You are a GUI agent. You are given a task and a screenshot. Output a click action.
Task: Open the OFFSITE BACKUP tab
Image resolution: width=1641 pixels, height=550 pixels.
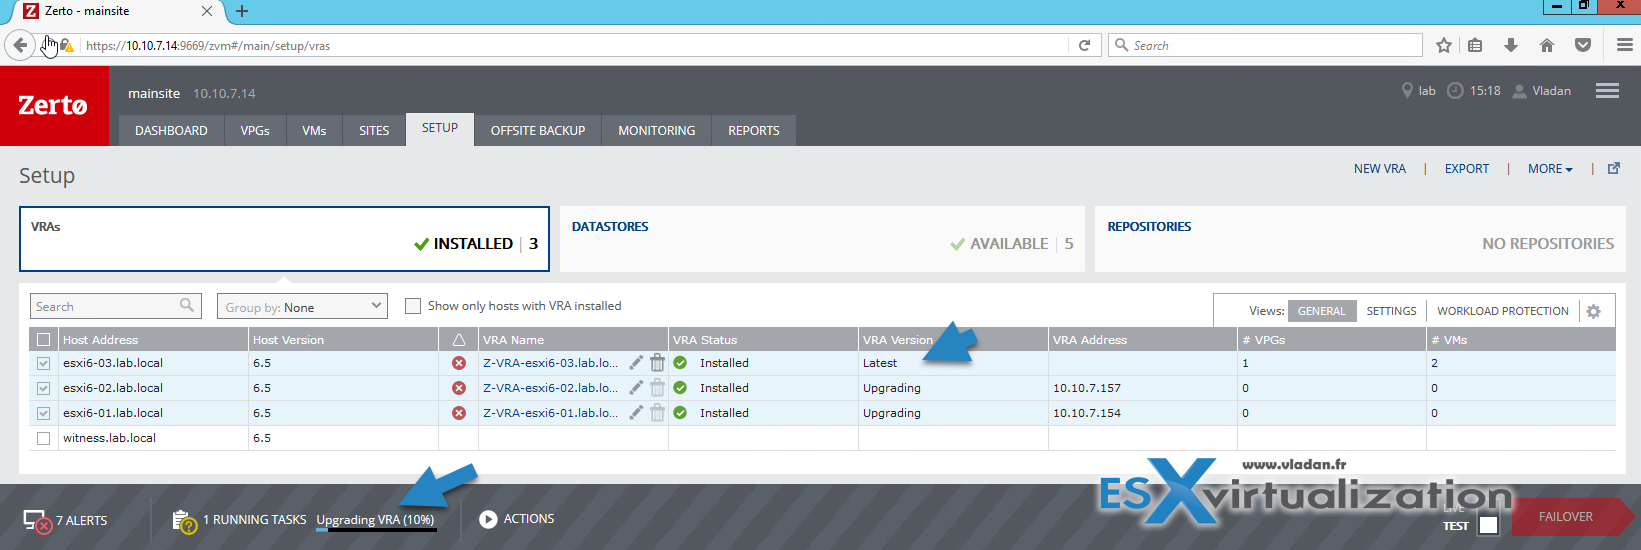pos(538,131)
